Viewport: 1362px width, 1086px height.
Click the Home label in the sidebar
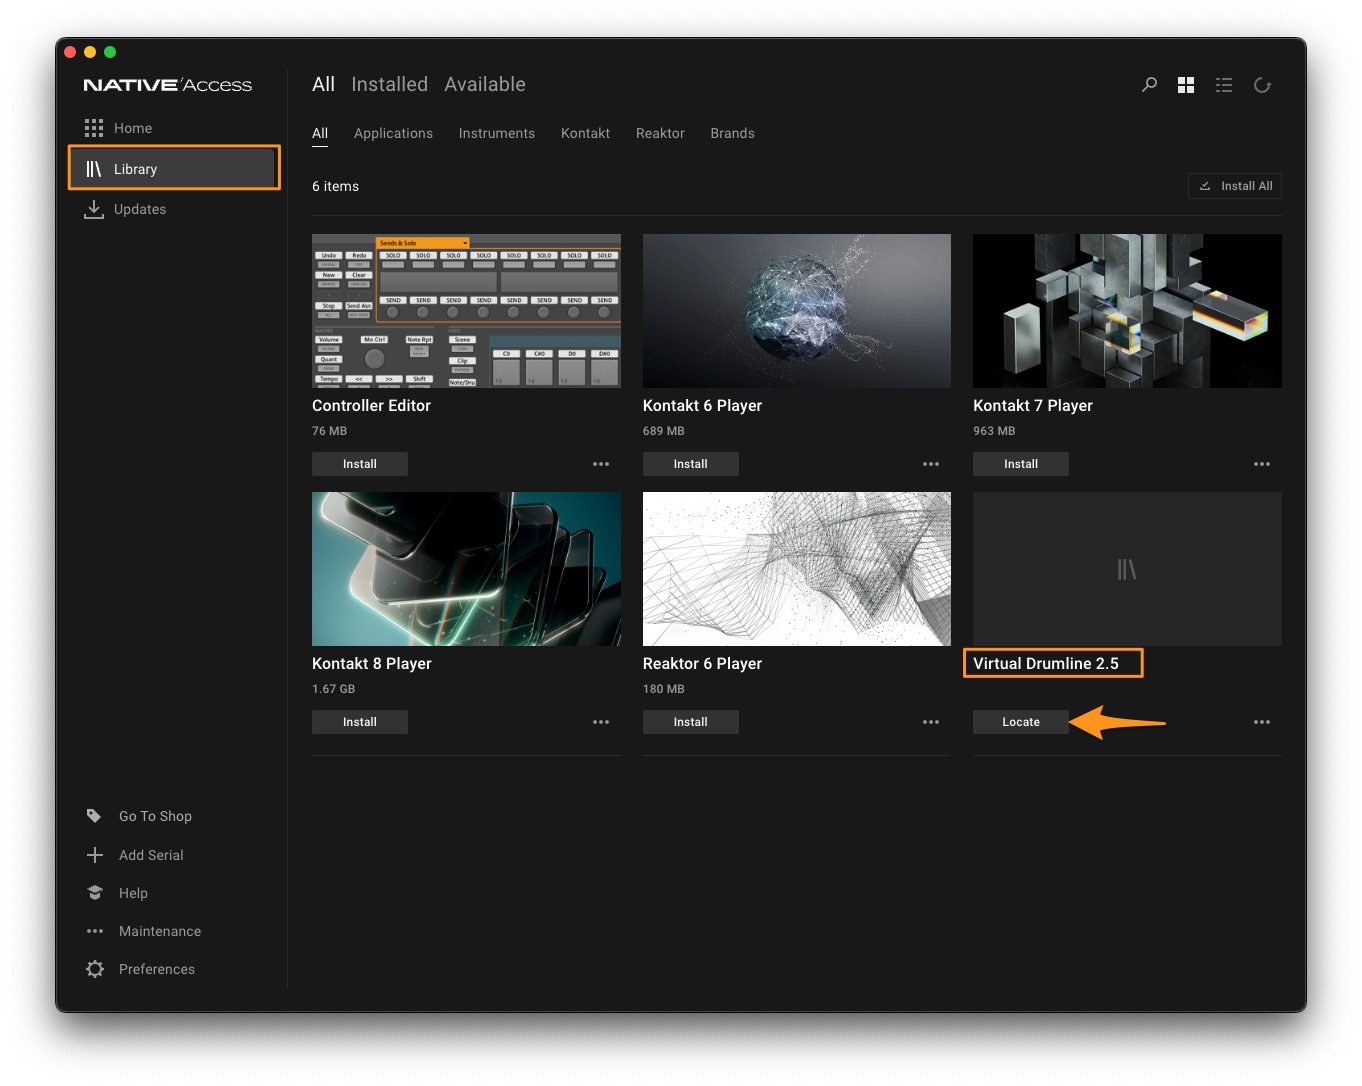(133, 128)
